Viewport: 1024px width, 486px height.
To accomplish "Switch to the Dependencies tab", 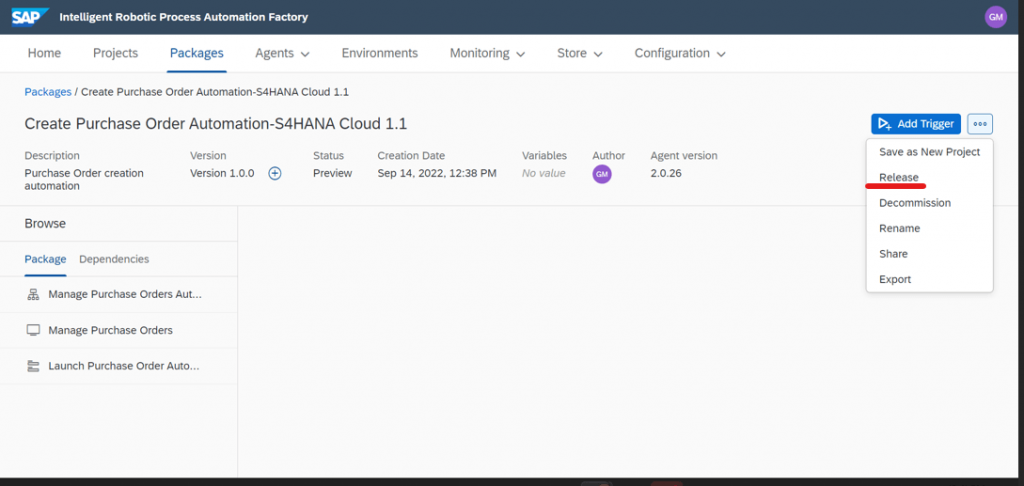I will (114, 259).
